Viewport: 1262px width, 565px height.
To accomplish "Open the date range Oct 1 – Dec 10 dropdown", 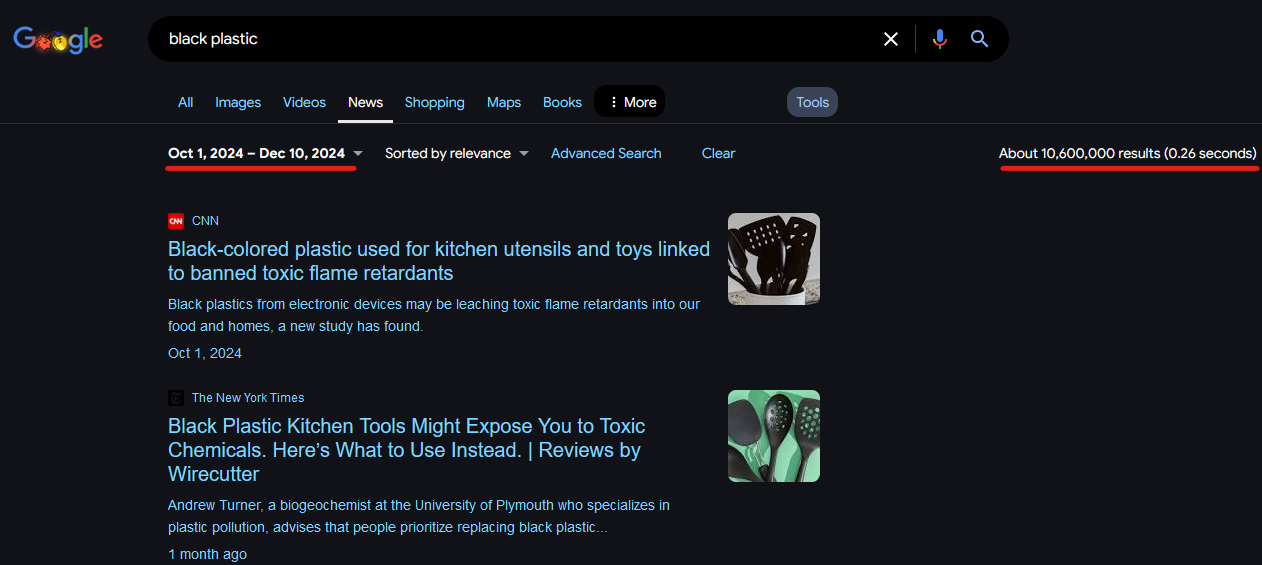I will click(265, 153).
